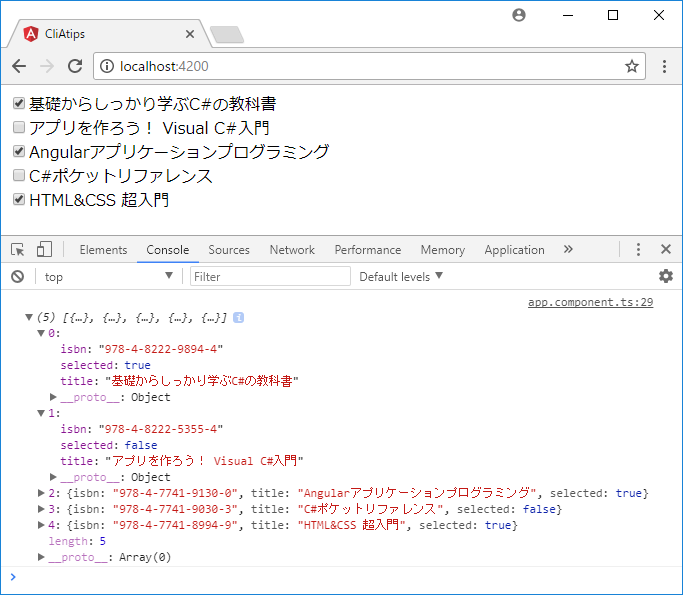This screenshot has height=595, width=683.
Task: Open the Memory tab
Action: pyautogui.click(x=443, y=250)
